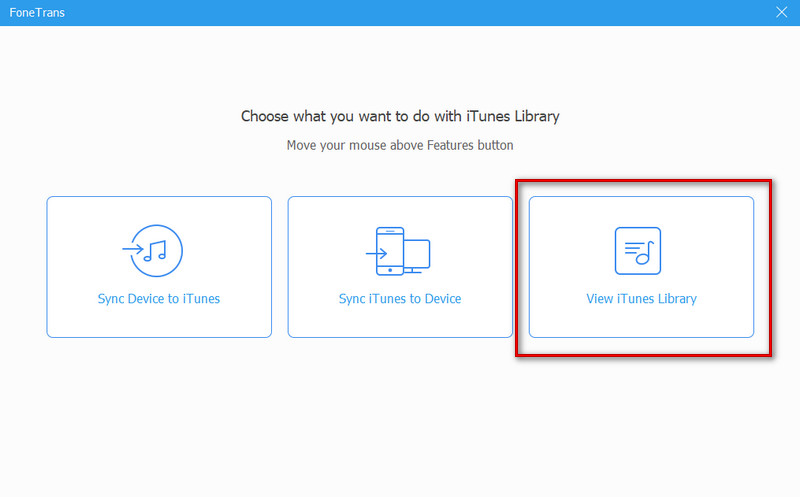Click the heading 'Choose what you want to do with iTunes Library'
The width and height of the screenshot is (800, 497).
point(400,116)
